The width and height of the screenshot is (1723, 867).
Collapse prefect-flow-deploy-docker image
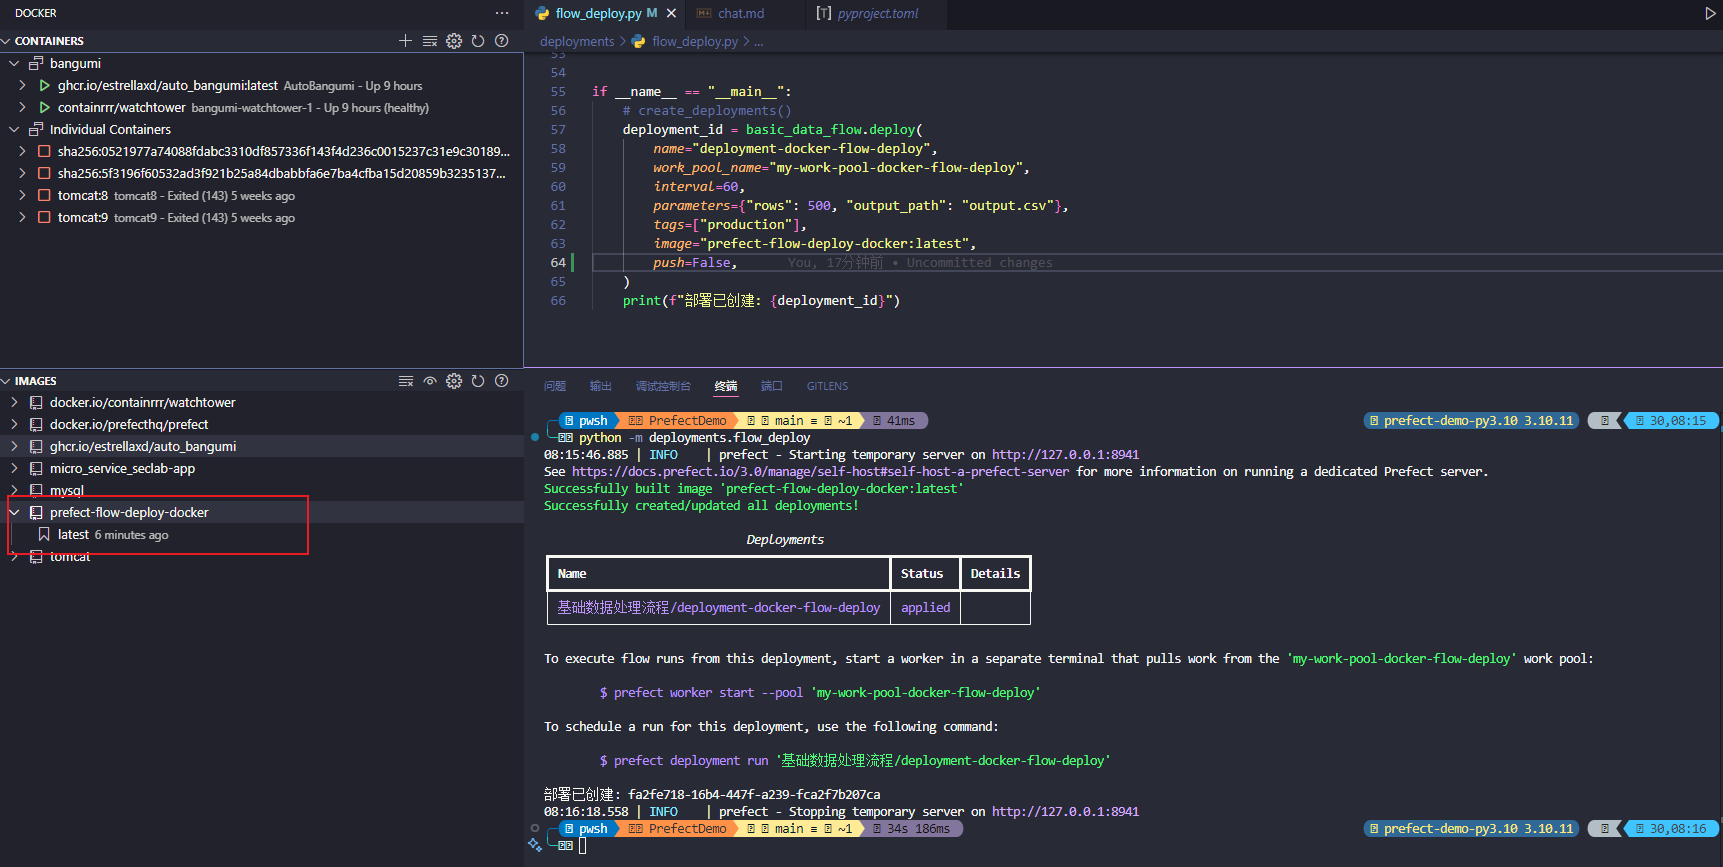click(14, 513)
